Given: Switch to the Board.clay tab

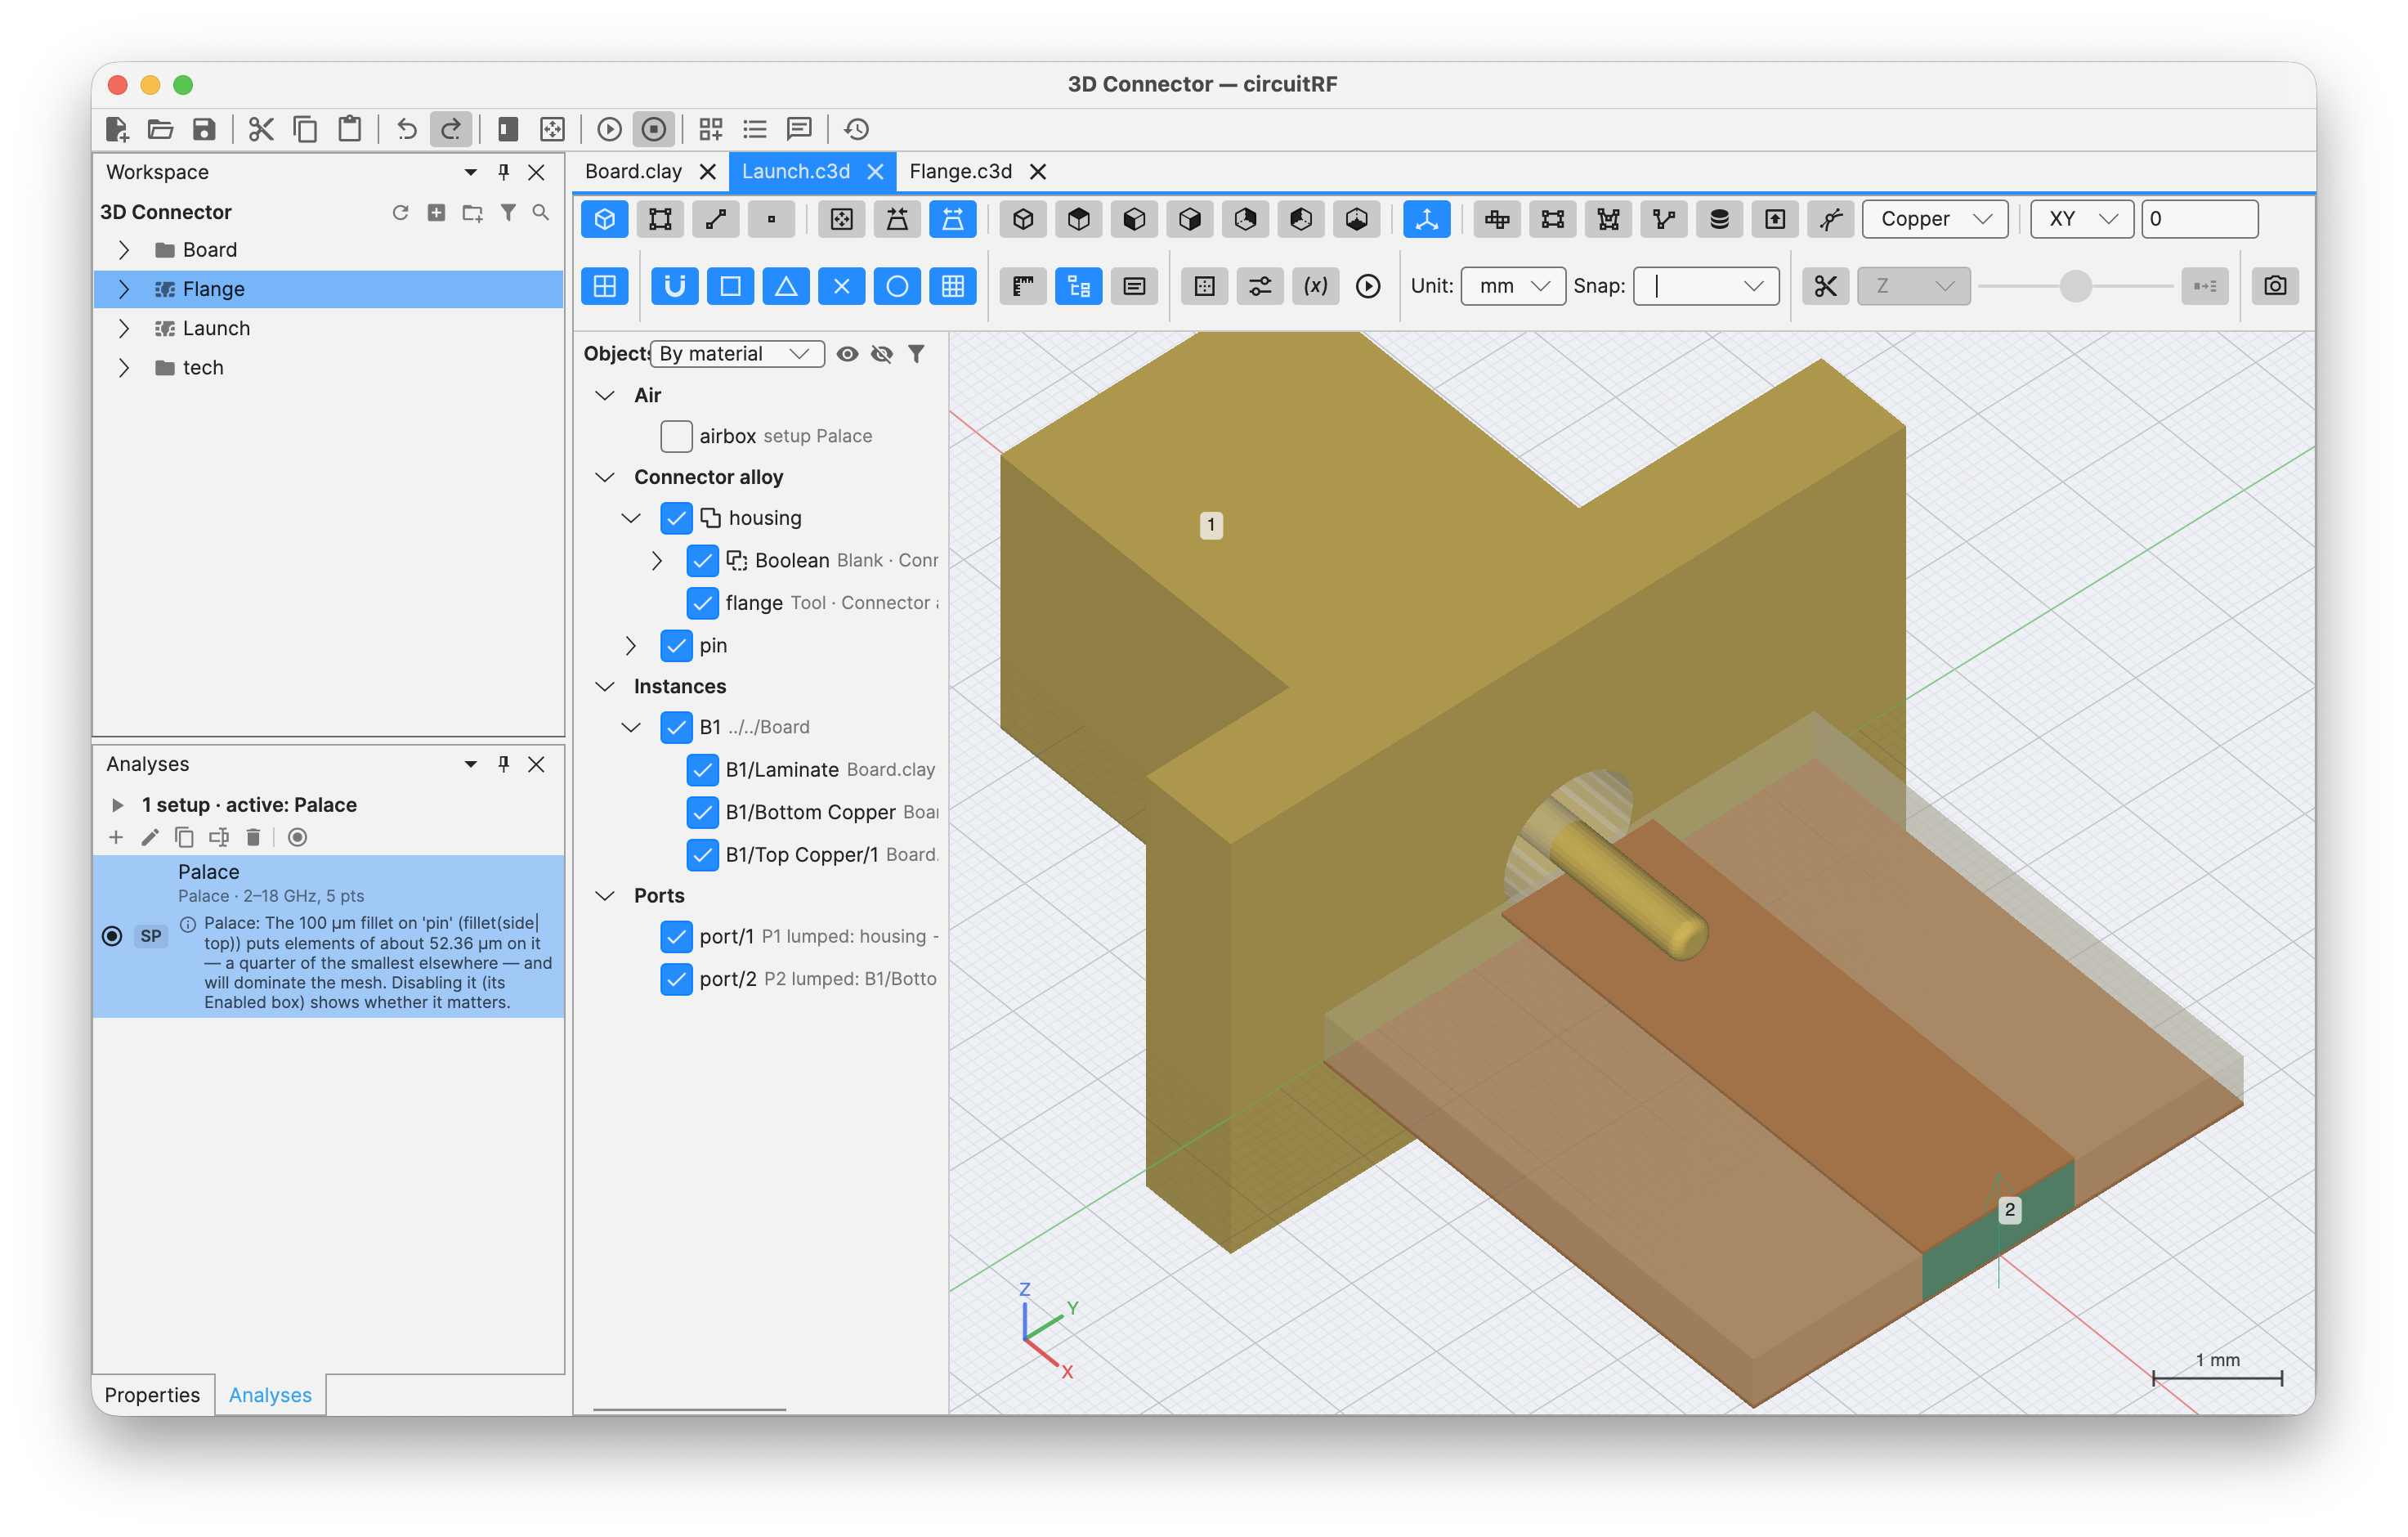Looking at the screenshot, I should 633,172.
